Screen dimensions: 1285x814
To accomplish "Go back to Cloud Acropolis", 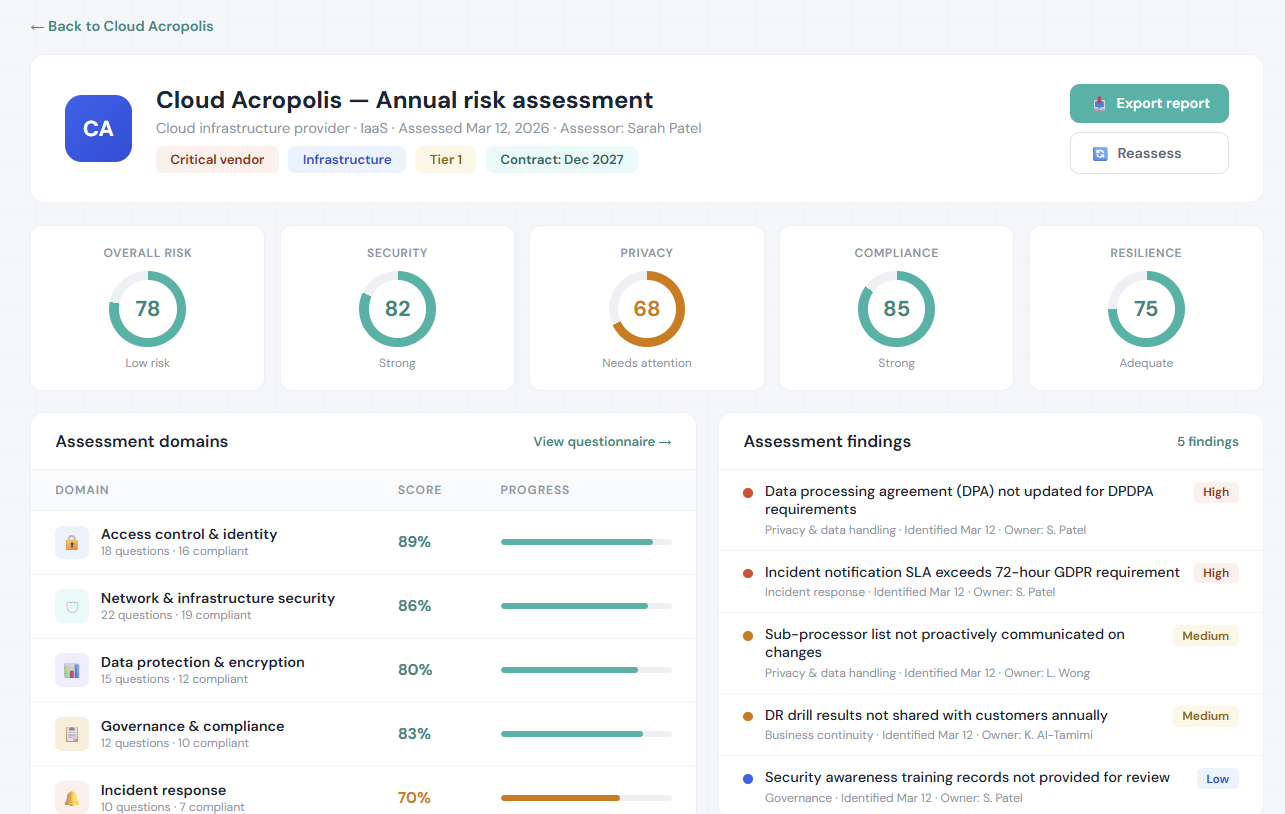I will pos(122,26).
